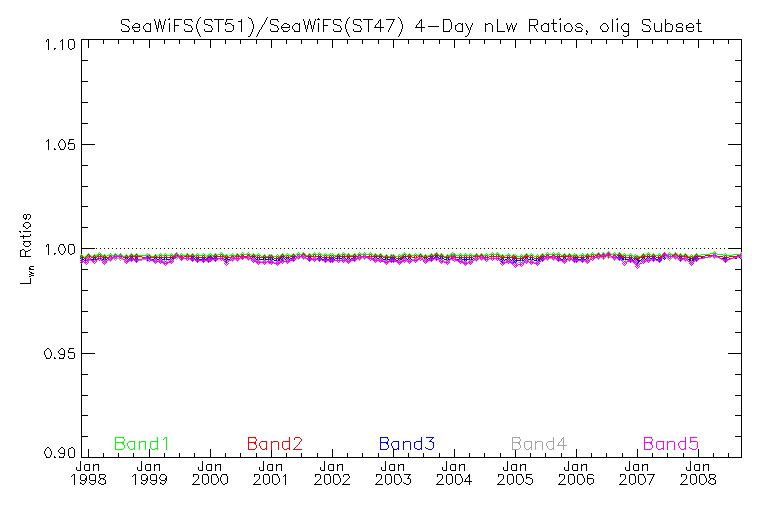768x512 pixels.
Task: Click the Jan 2008 x-axis label
Action: [698, 473]
